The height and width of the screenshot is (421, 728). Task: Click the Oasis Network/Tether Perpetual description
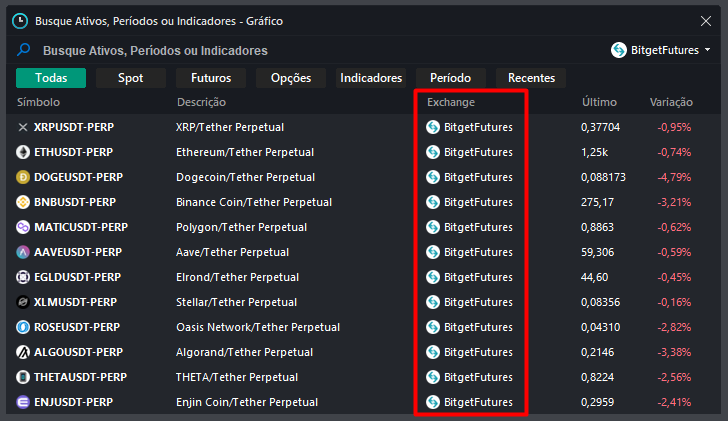[x=258, y=327]
